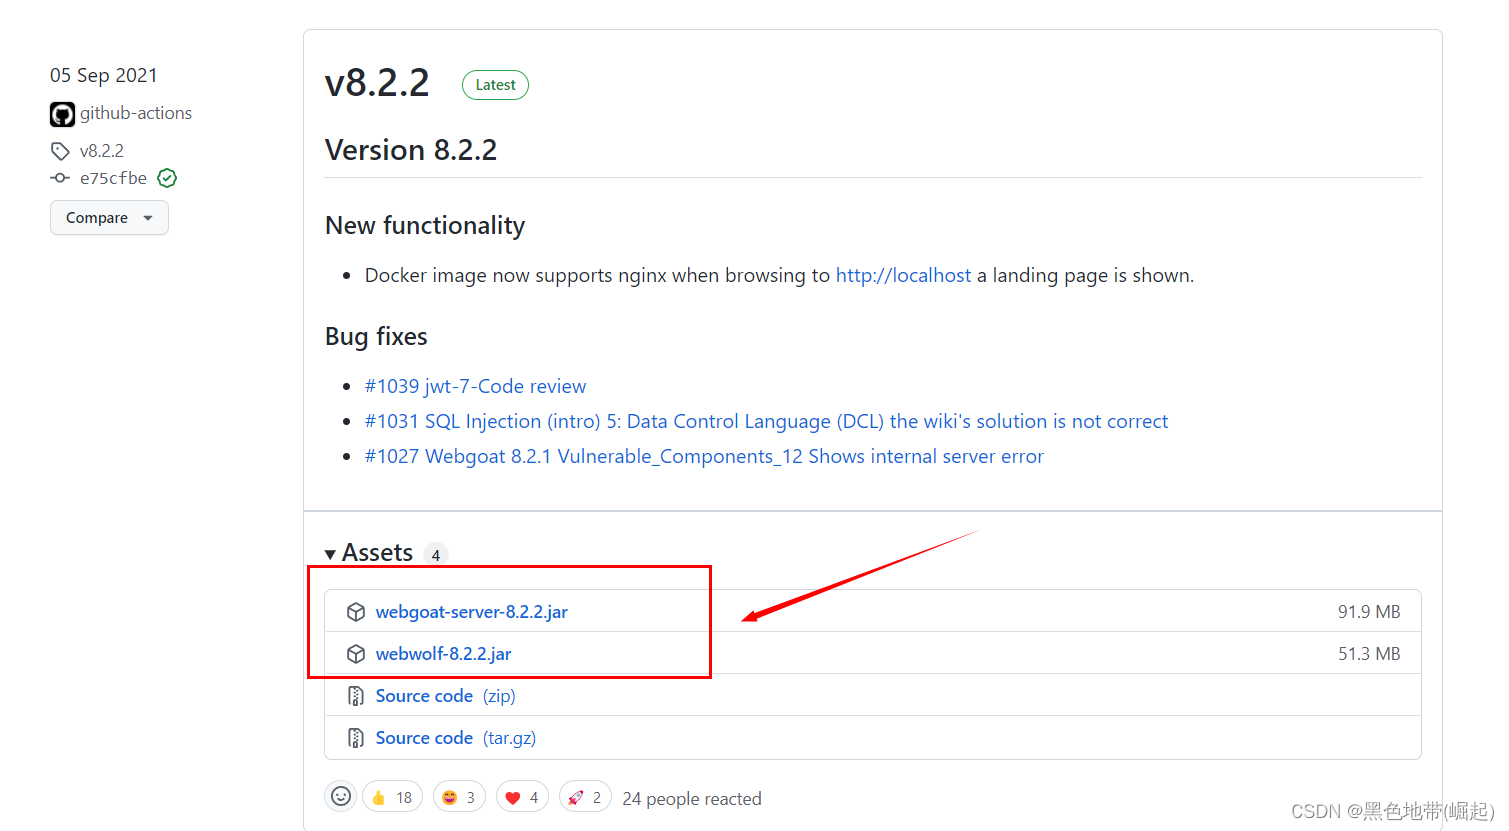Open commit e75cfbe

113,178
